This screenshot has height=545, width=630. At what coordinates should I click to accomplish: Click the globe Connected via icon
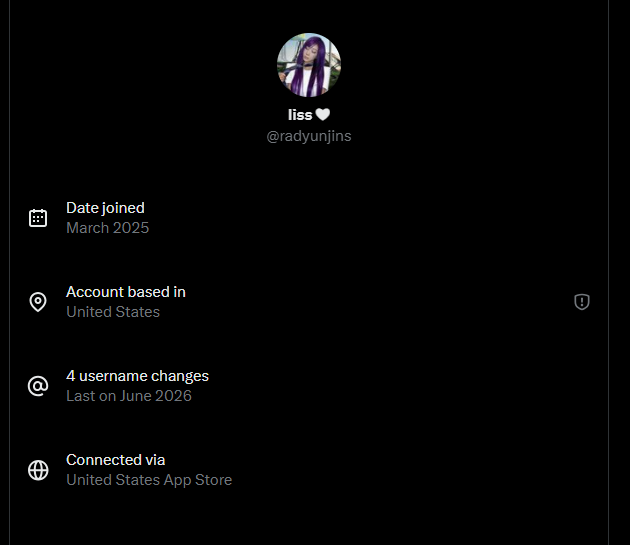tap(38, 470)
